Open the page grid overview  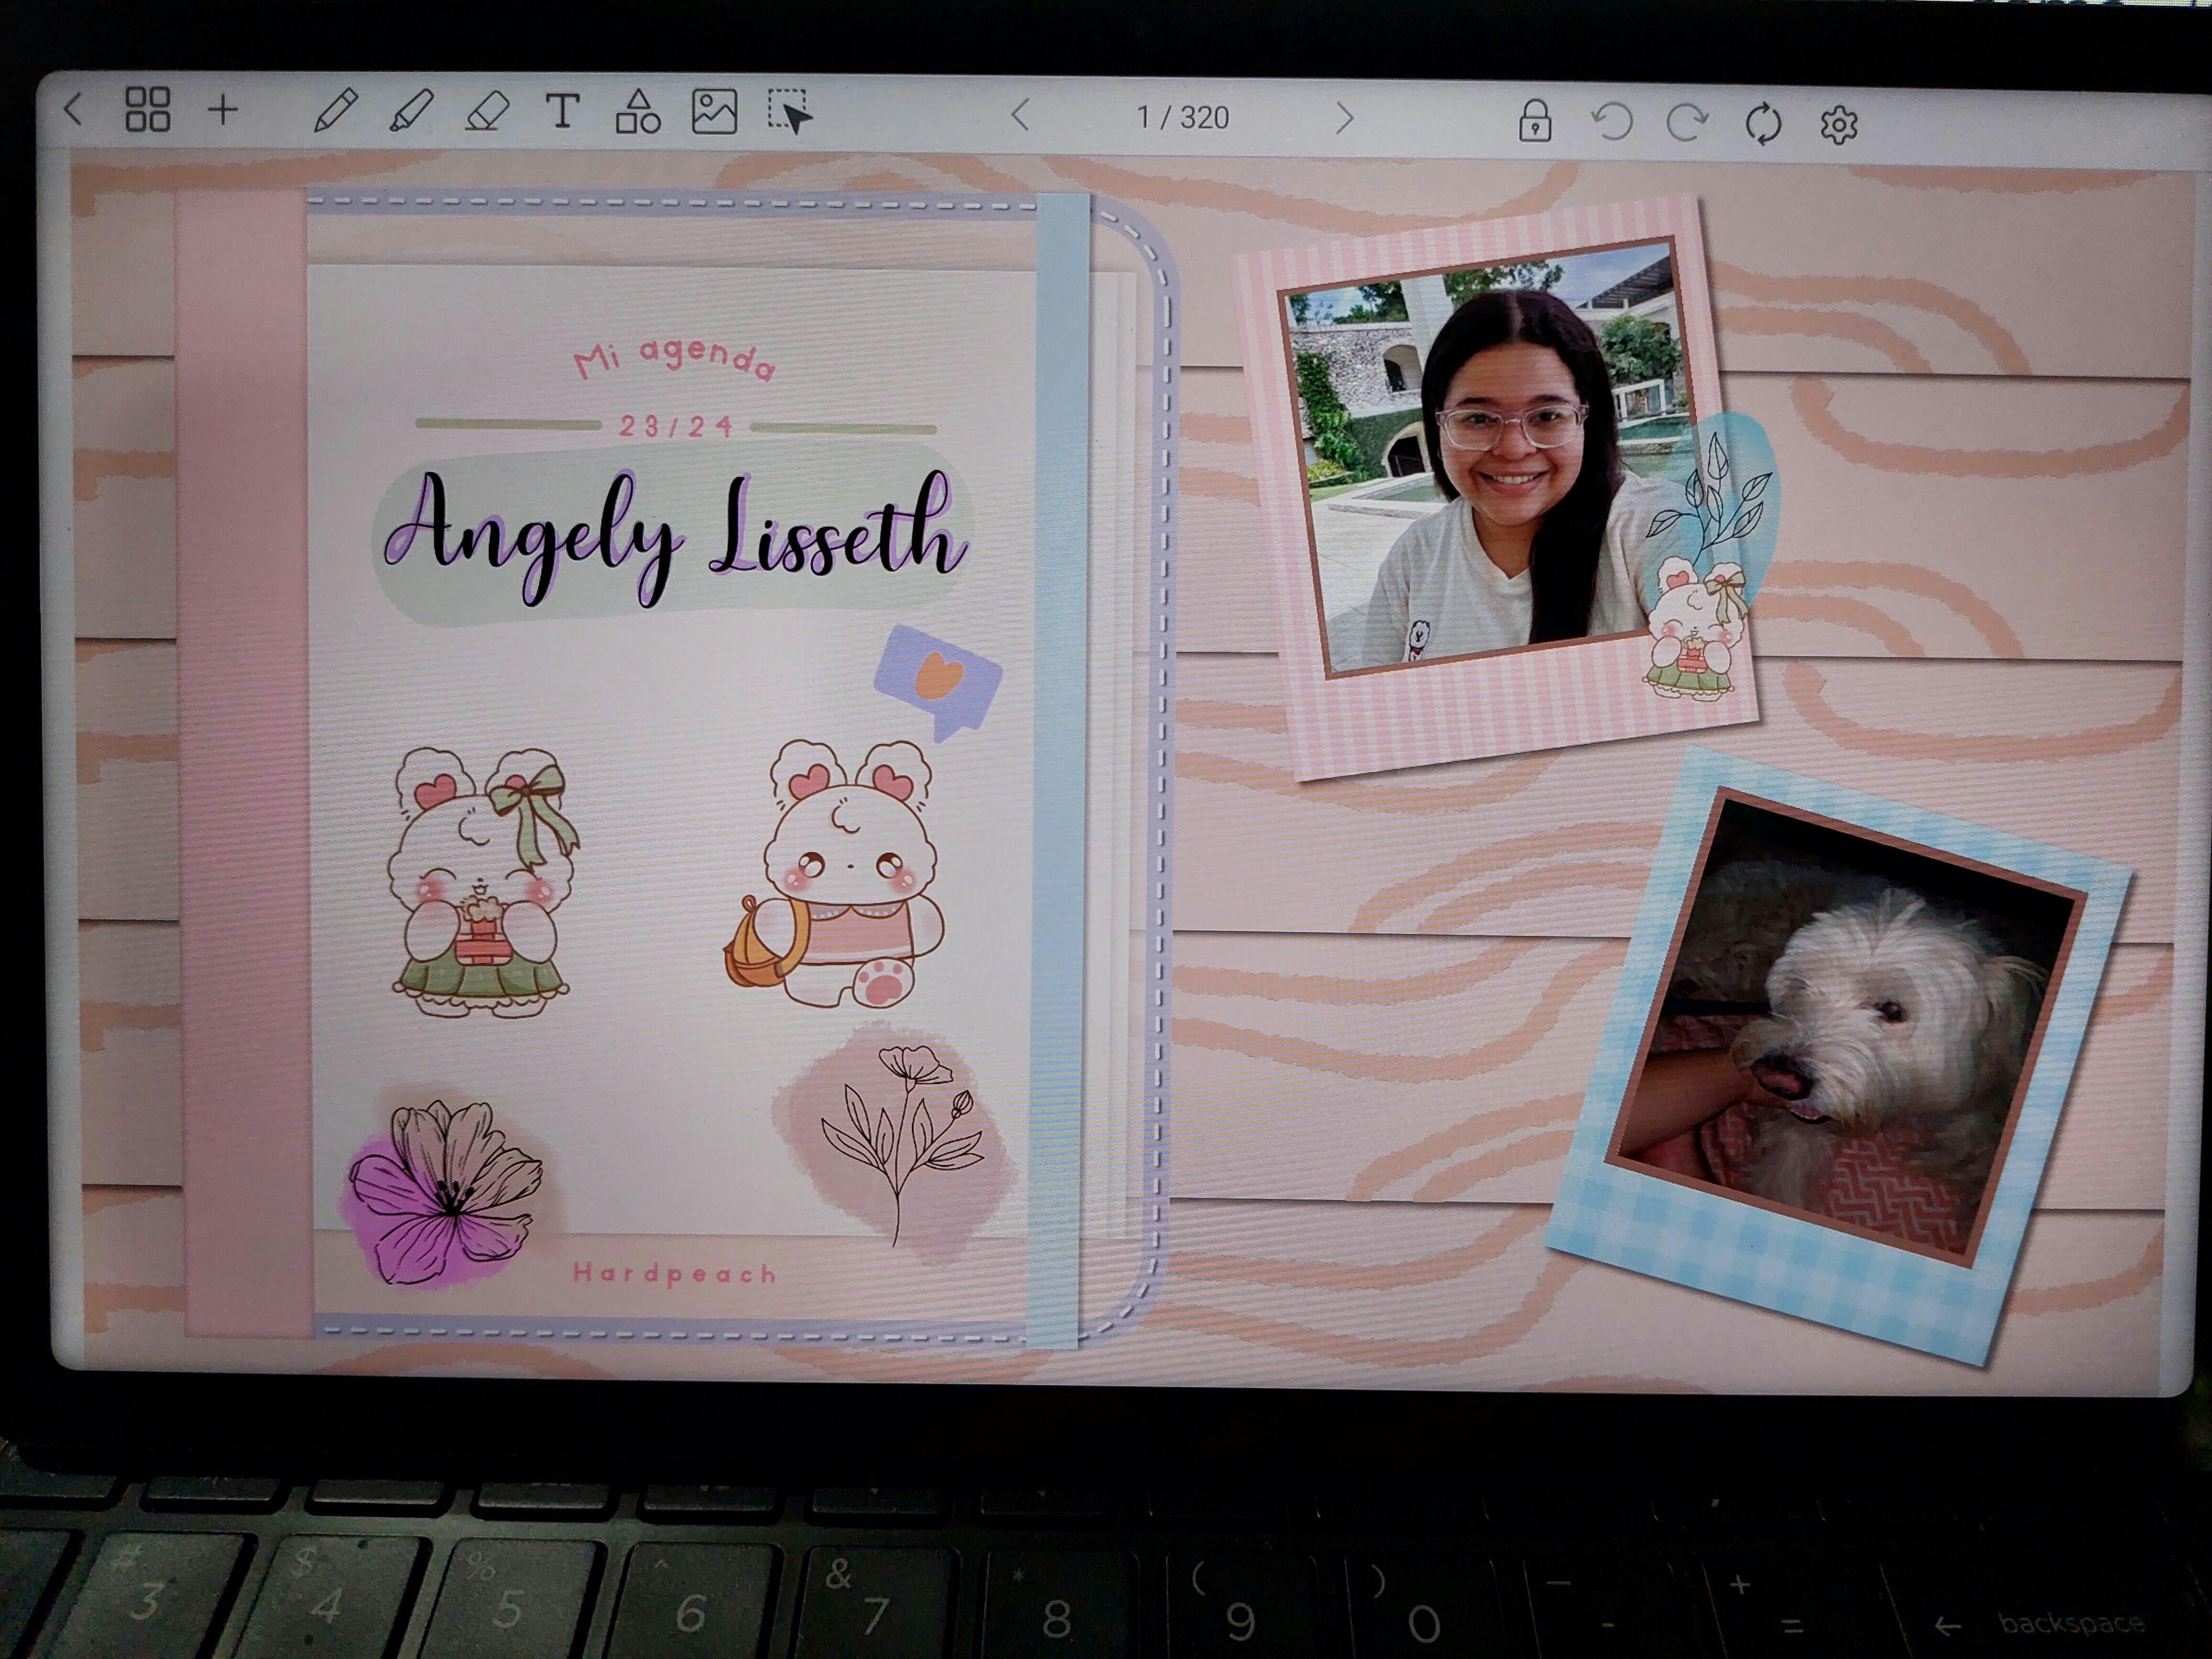point(147,109)
